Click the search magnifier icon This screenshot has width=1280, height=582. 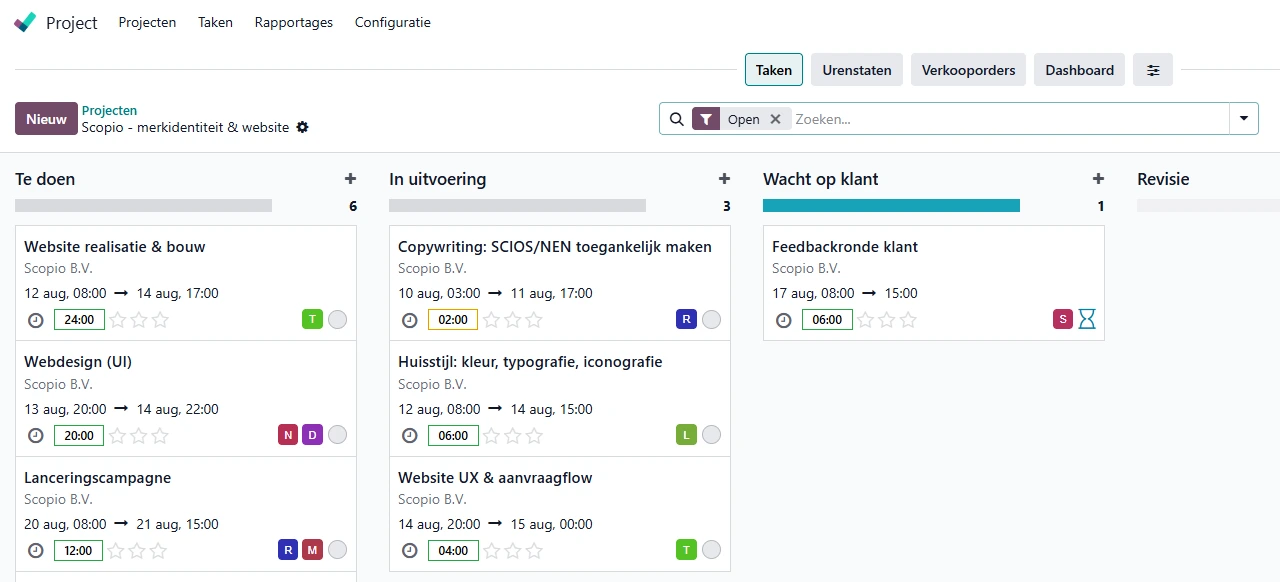click(x=677, y=119)
